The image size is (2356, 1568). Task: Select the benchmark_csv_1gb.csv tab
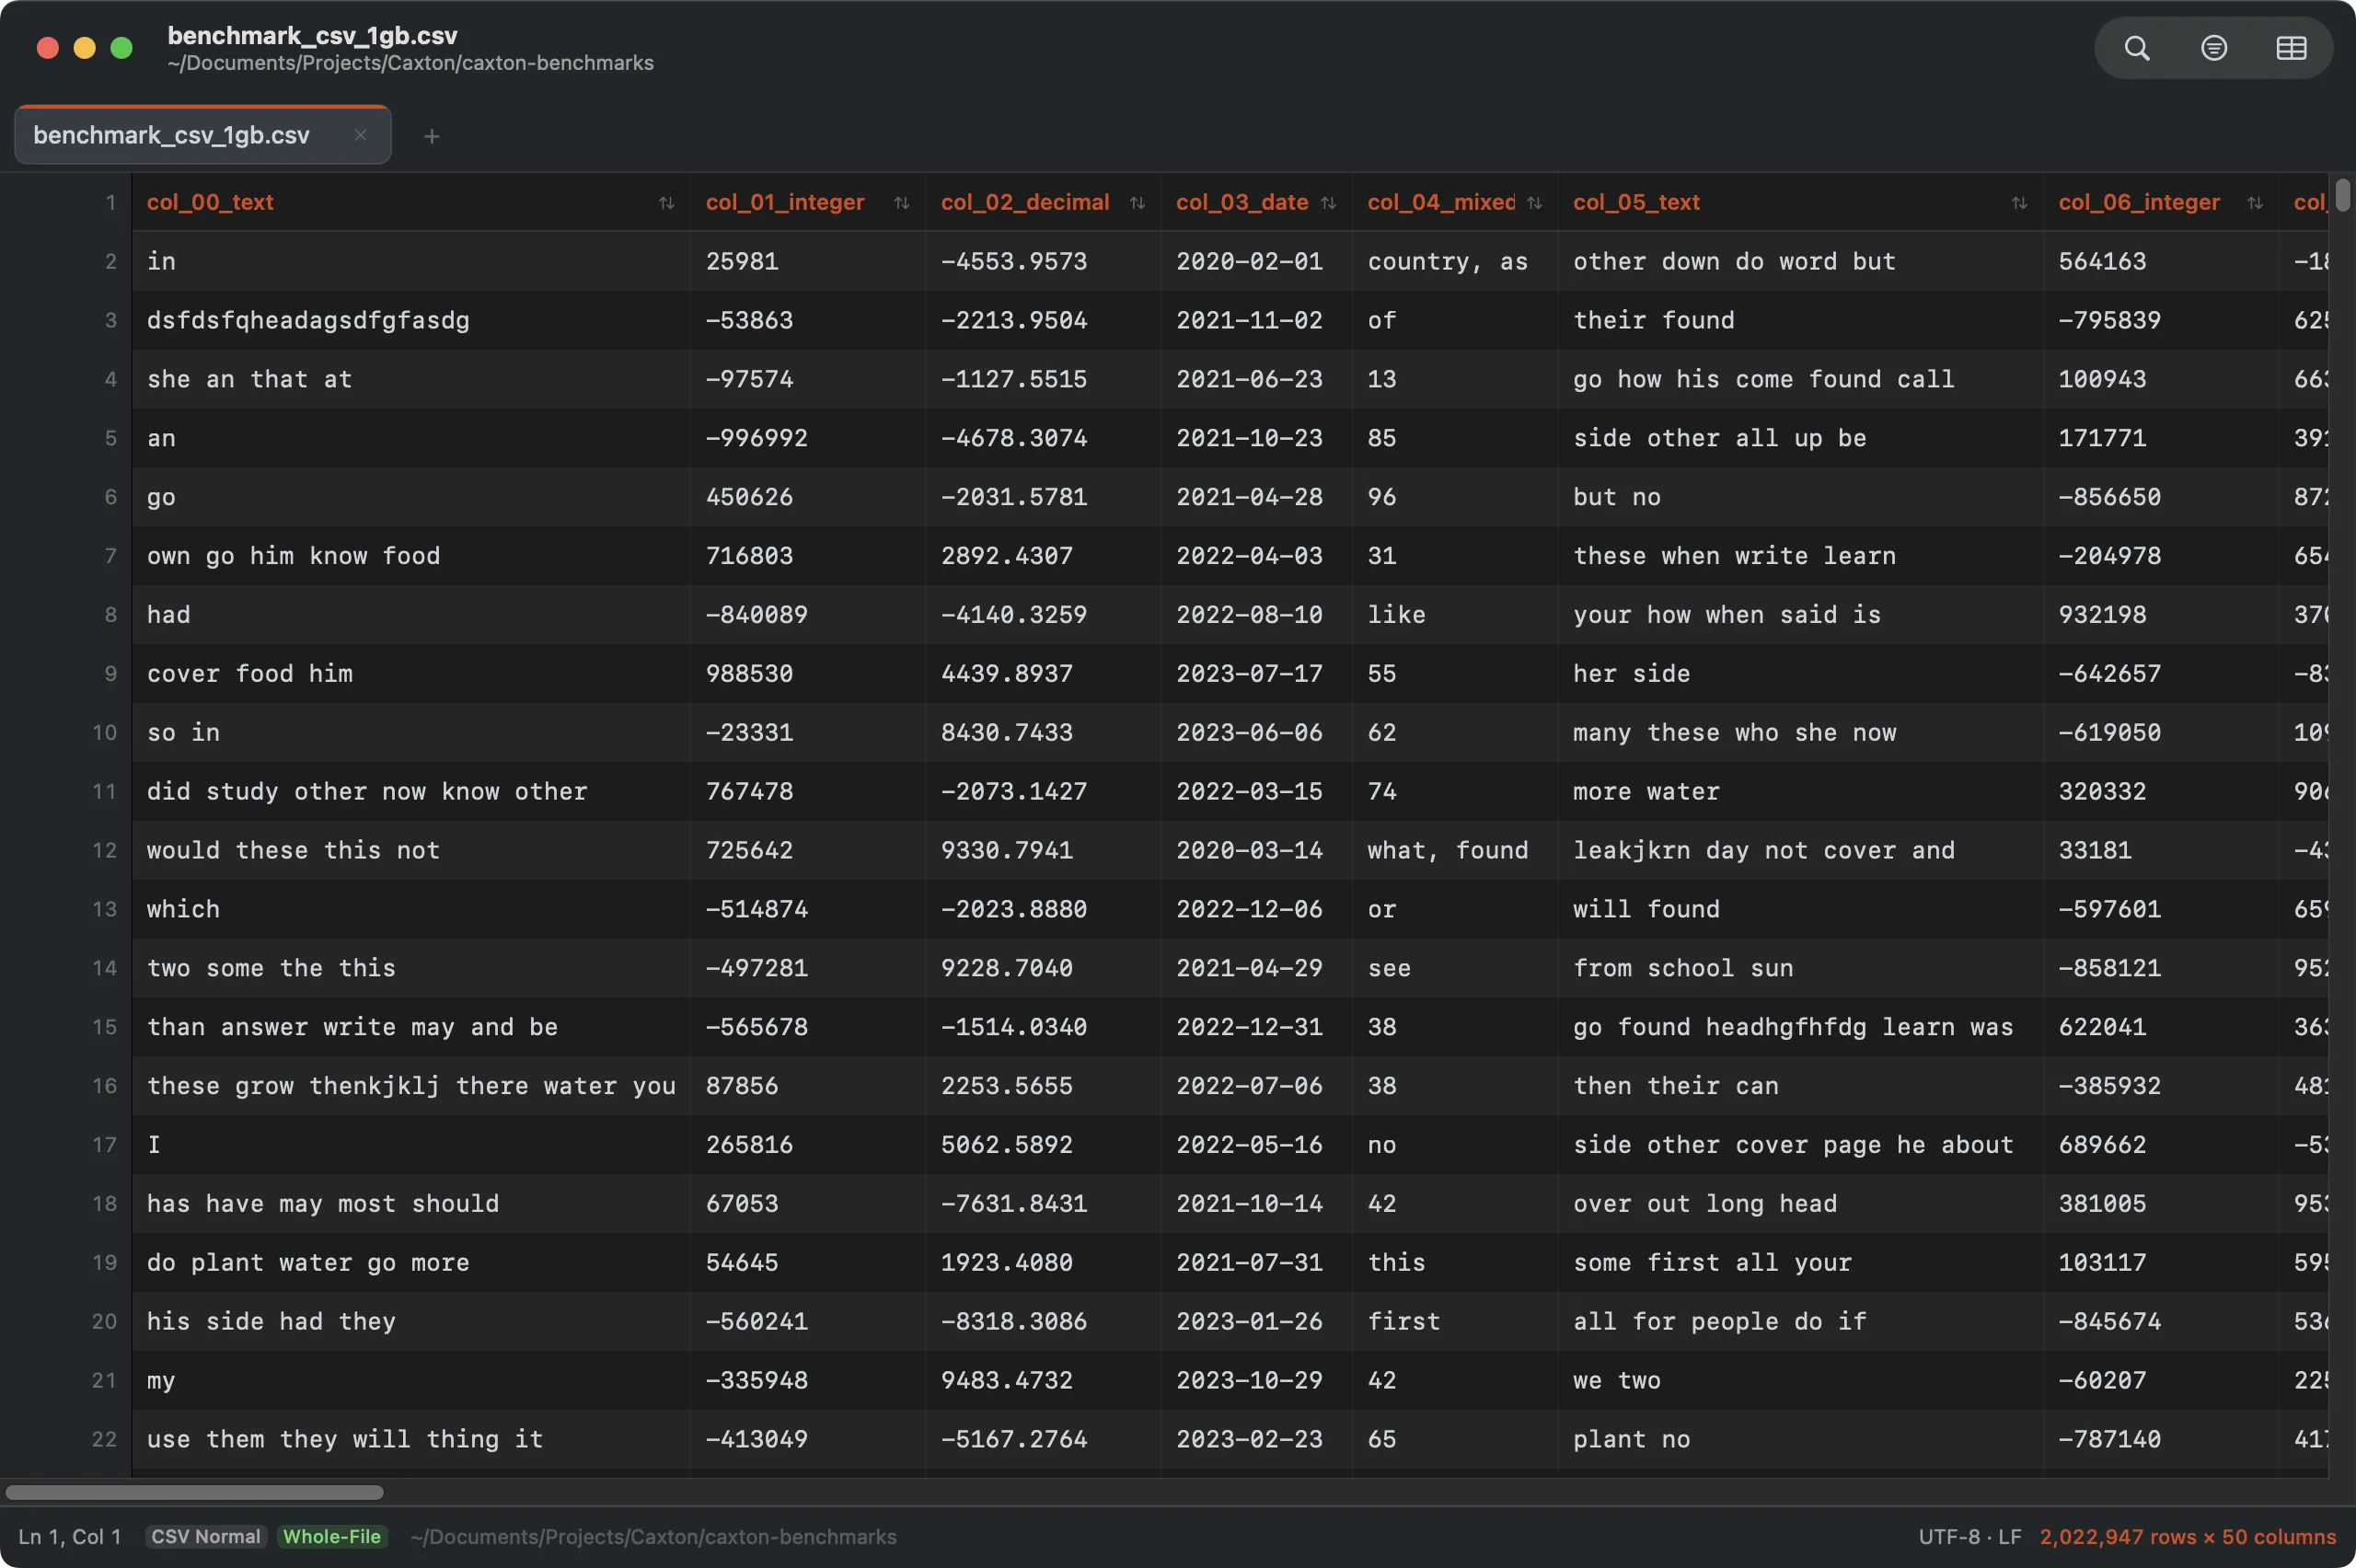pyautogui.click(x=202, y=135)
